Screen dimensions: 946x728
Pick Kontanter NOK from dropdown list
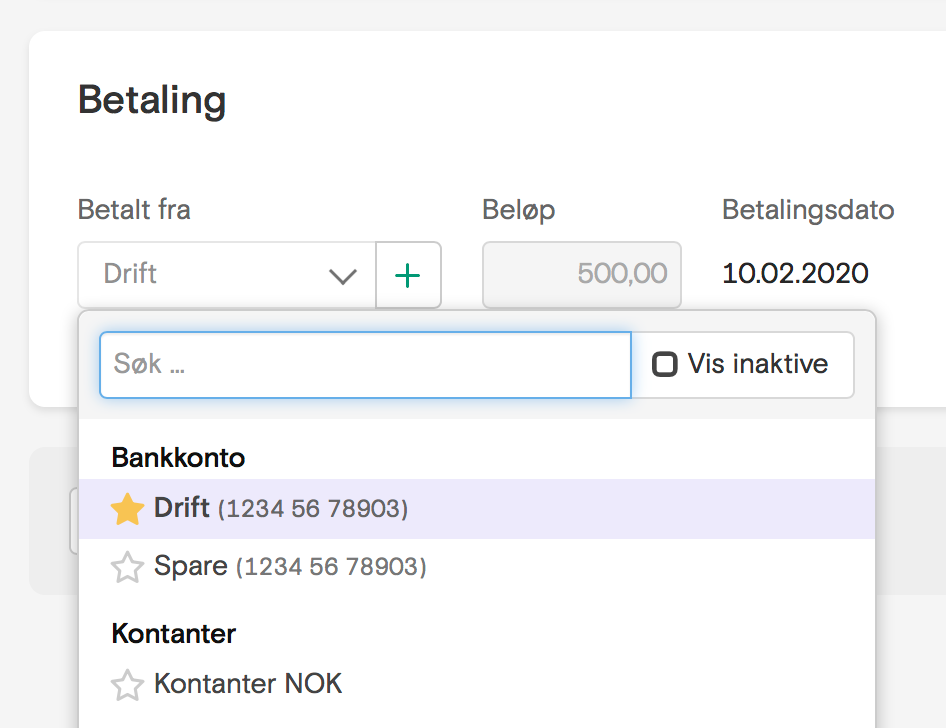pyautogui.click(x=477, y=685)
